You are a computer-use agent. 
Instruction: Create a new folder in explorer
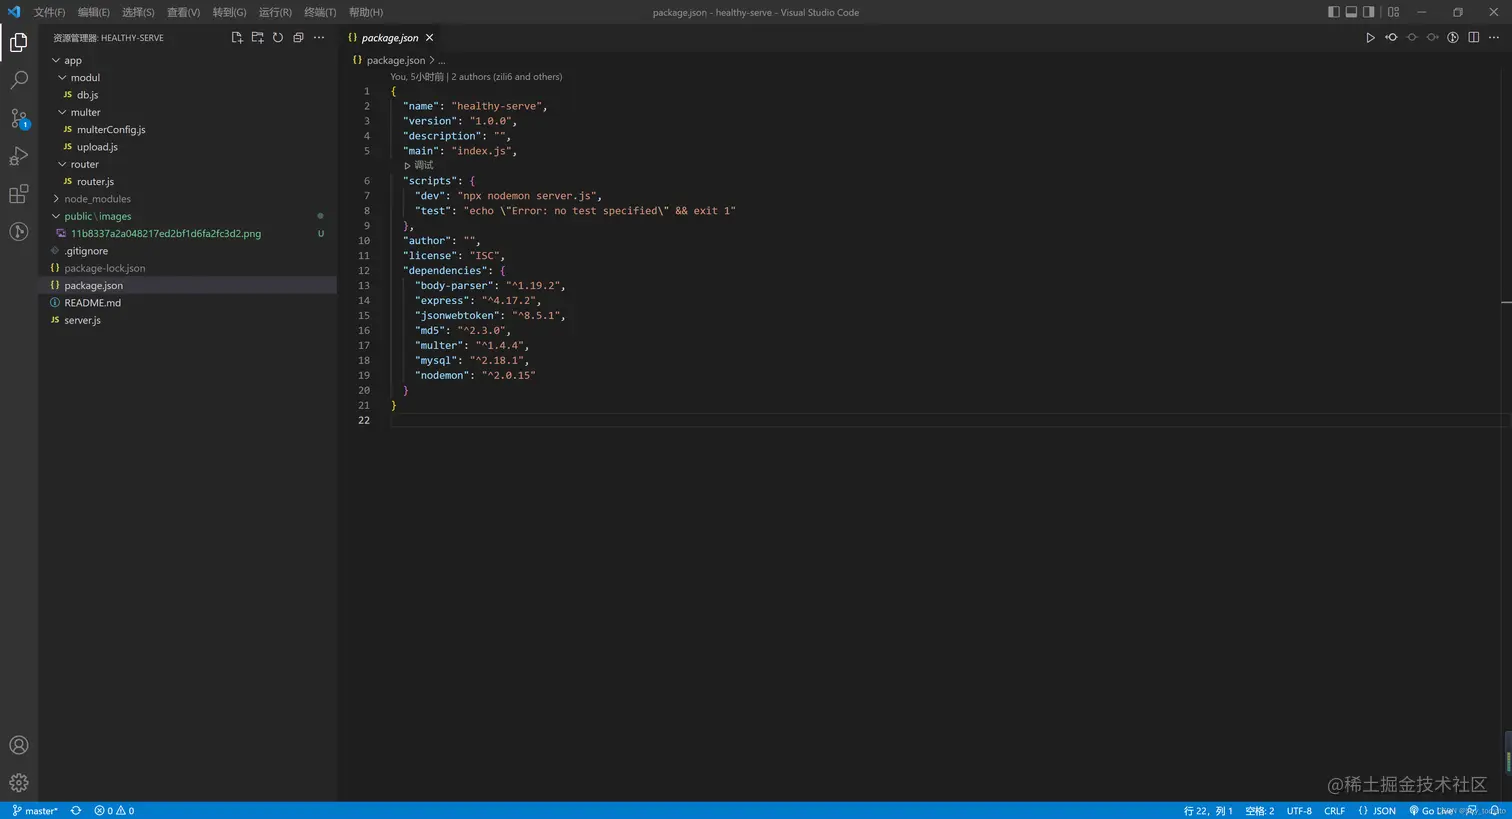pos(257,37)
